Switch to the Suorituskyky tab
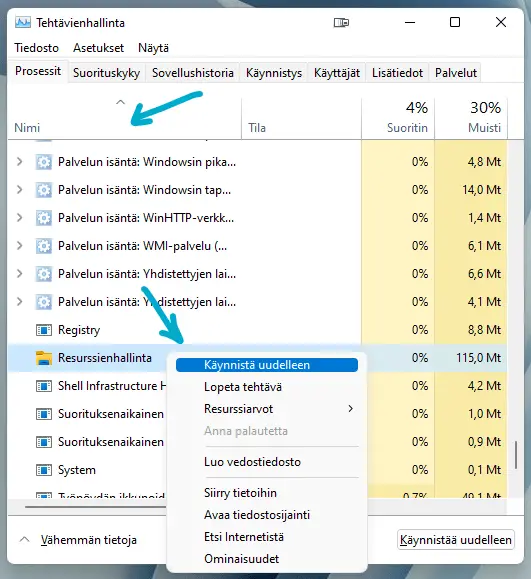 [106, 73]
